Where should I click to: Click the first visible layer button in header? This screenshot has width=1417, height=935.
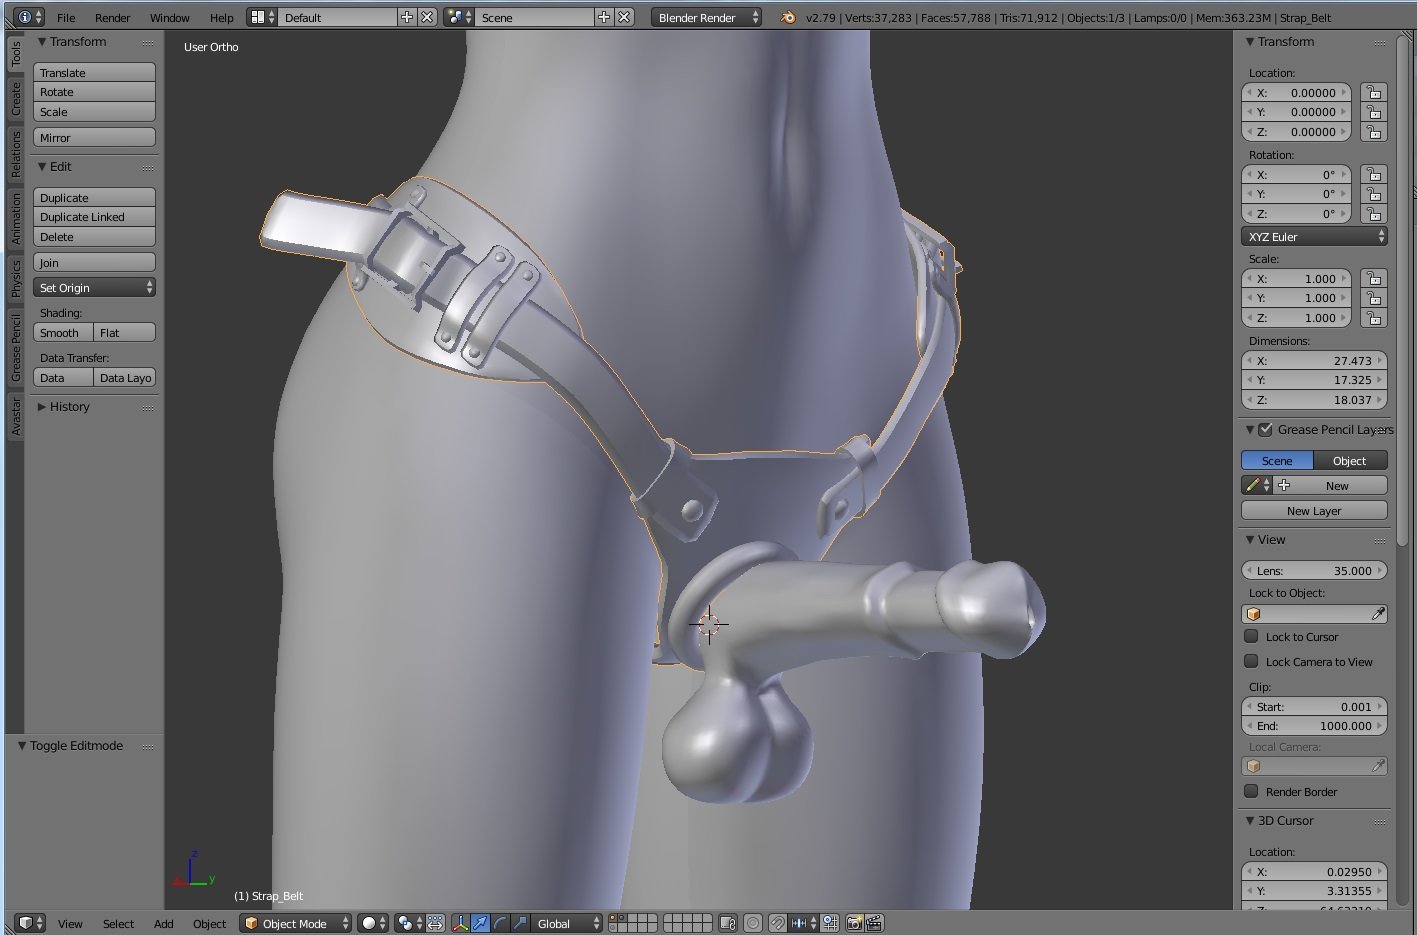click(613, 919)
